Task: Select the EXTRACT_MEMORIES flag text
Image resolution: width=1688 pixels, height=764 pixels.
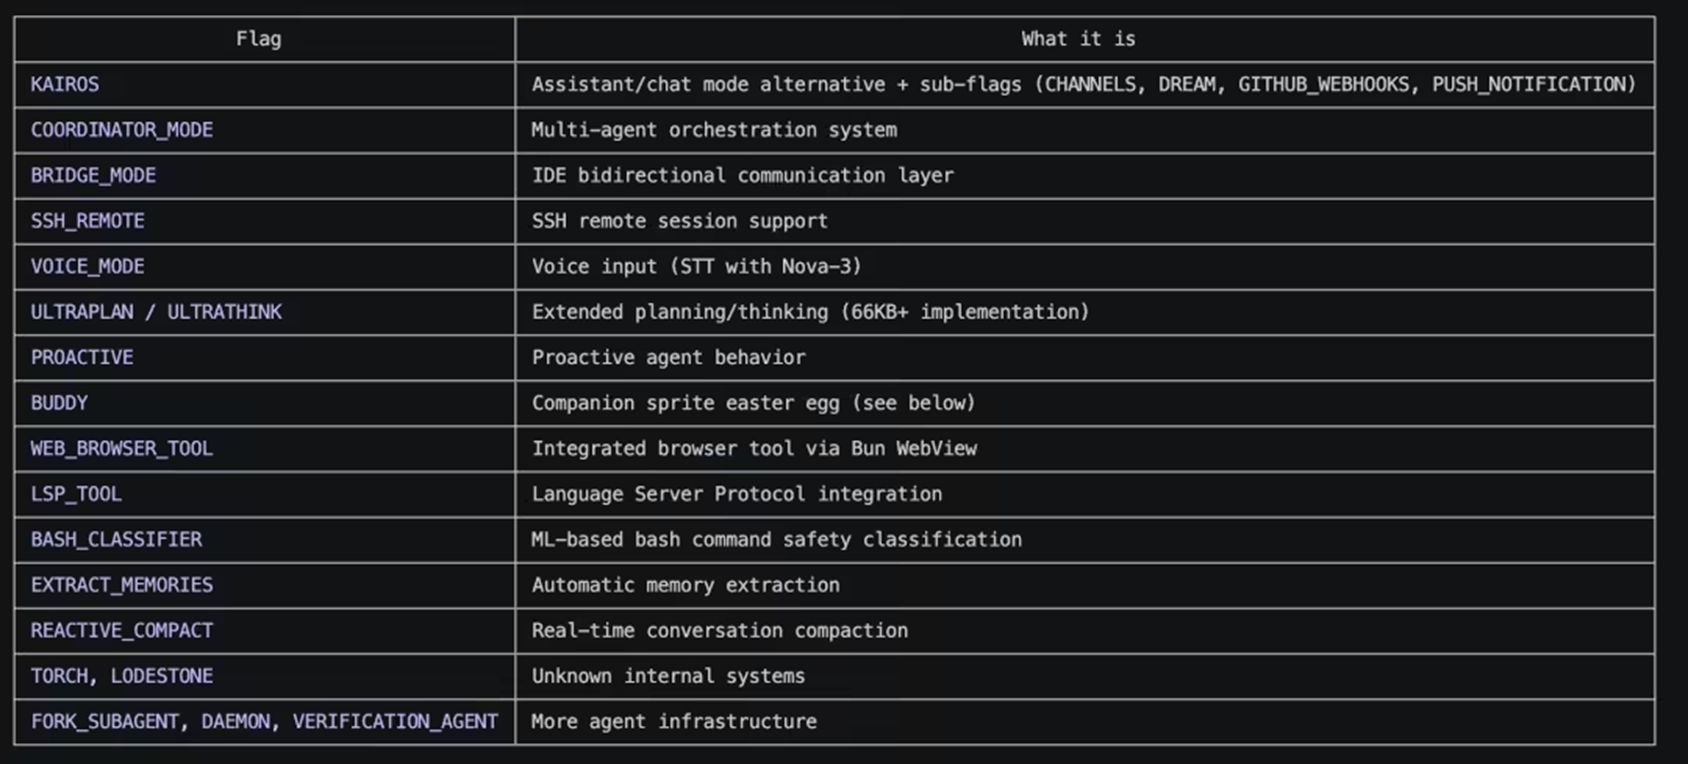Action: click(x=122, y=585)
